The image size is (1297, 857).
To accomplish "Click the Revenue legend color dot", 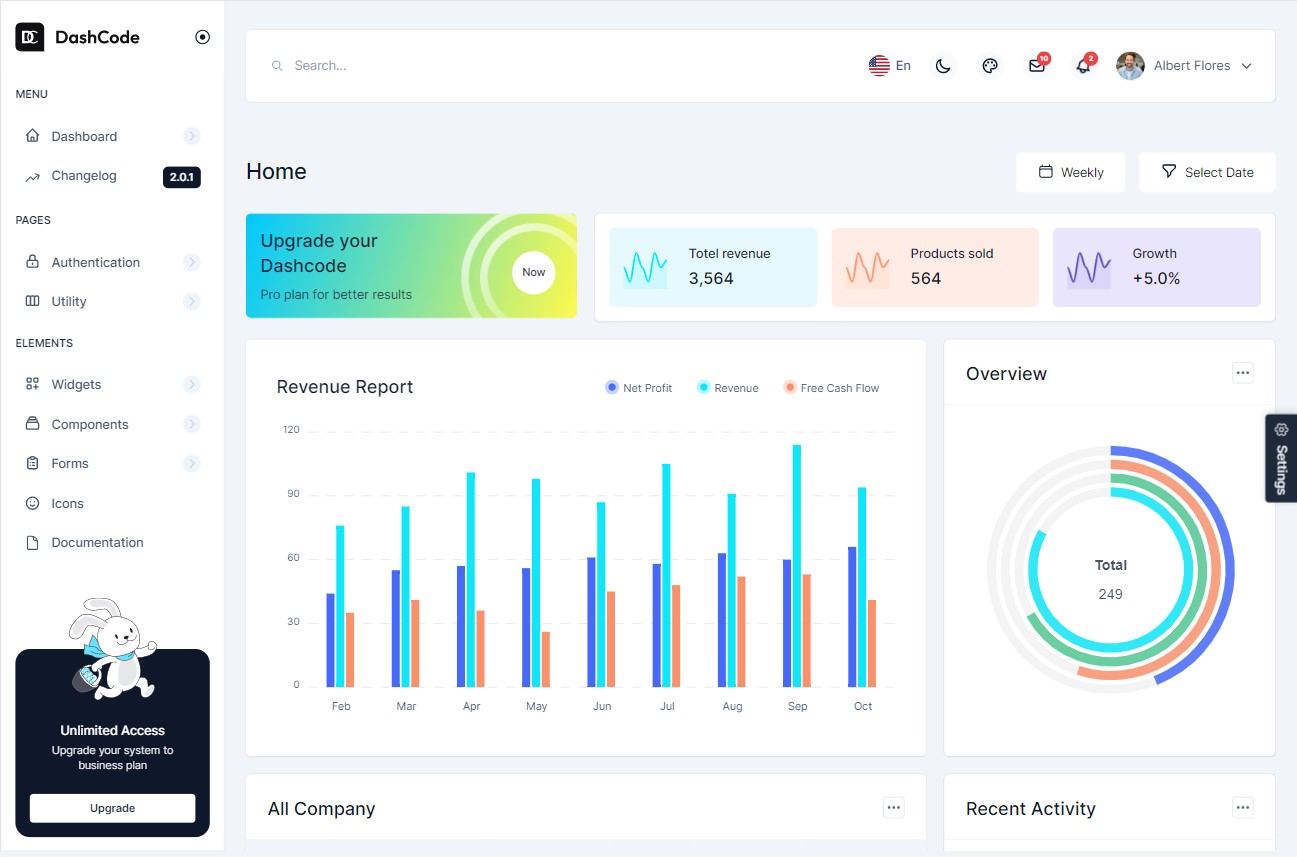I will coord(704,388).
